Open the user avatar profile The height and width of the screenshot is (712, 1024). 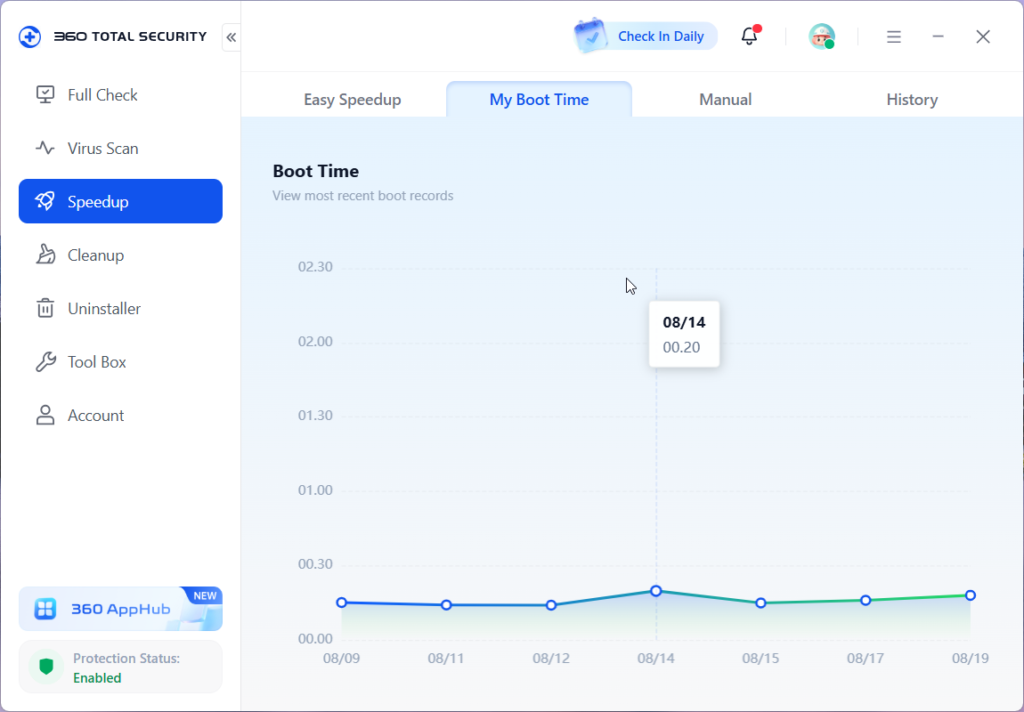click(x=822, y=37)
